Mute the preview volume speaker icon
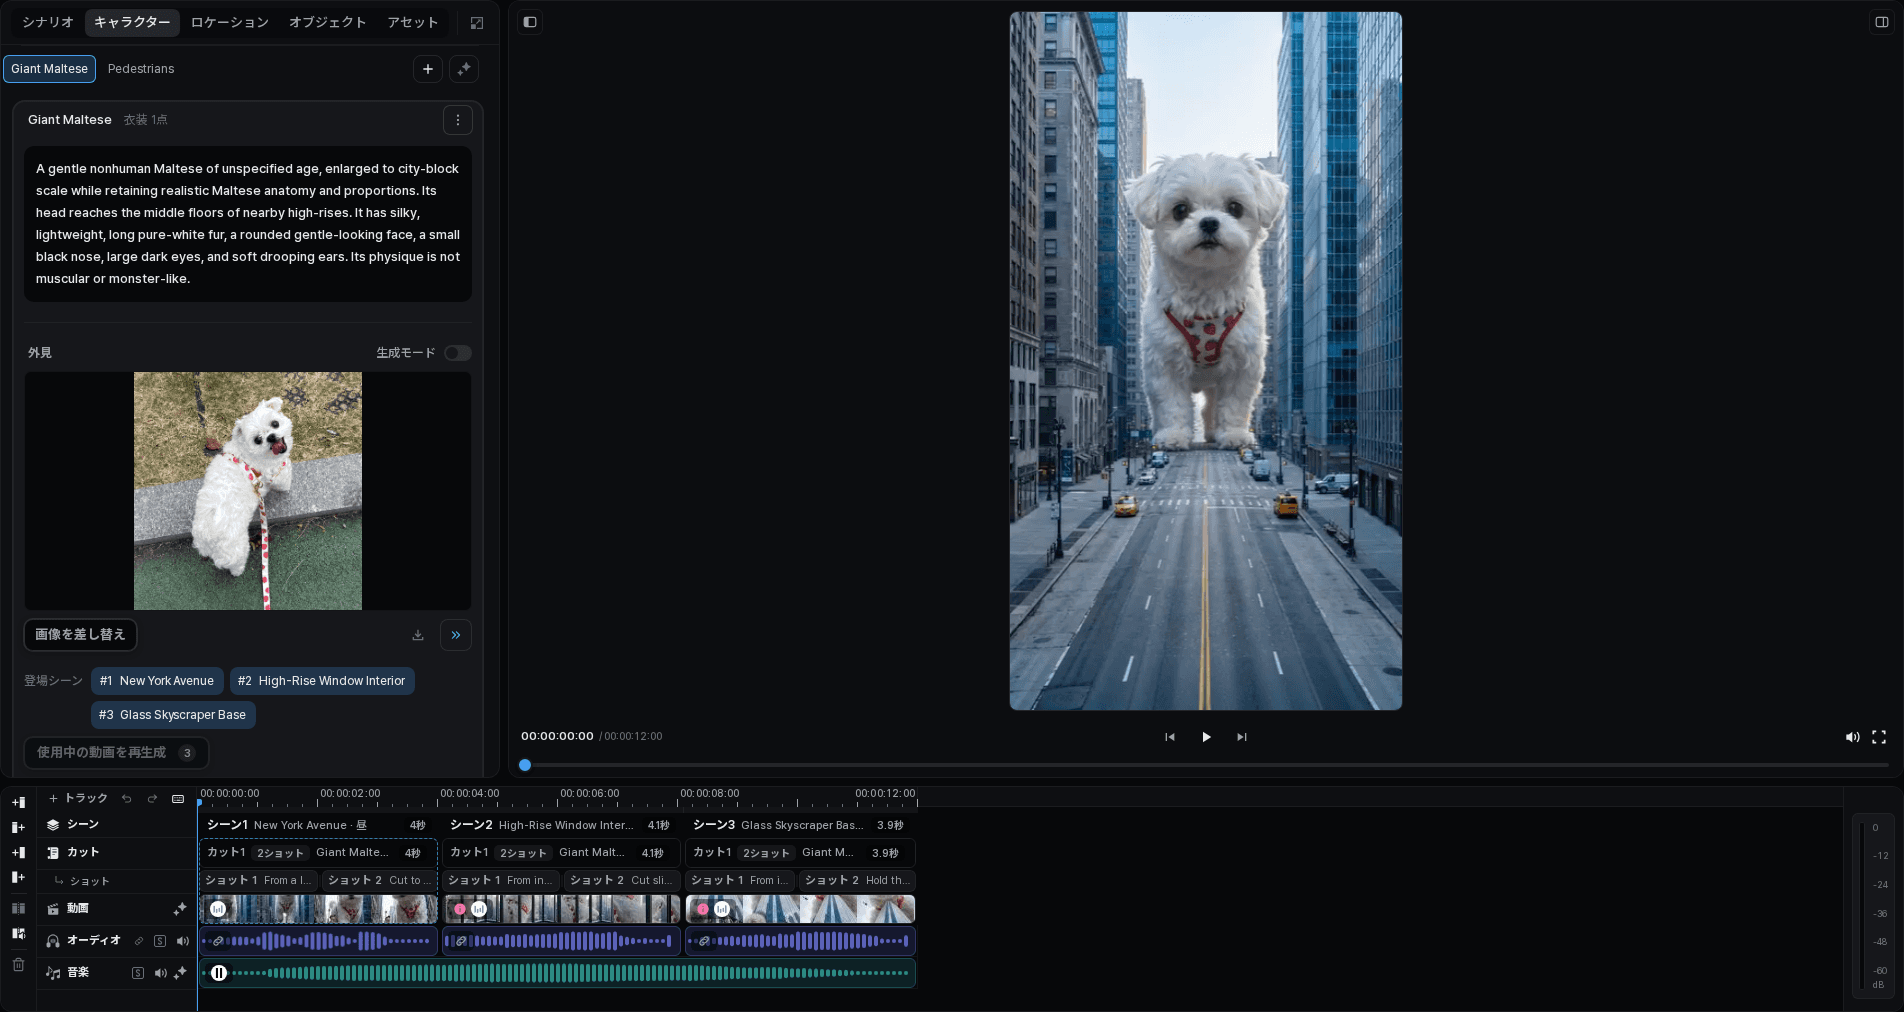 pos(1852,737)
